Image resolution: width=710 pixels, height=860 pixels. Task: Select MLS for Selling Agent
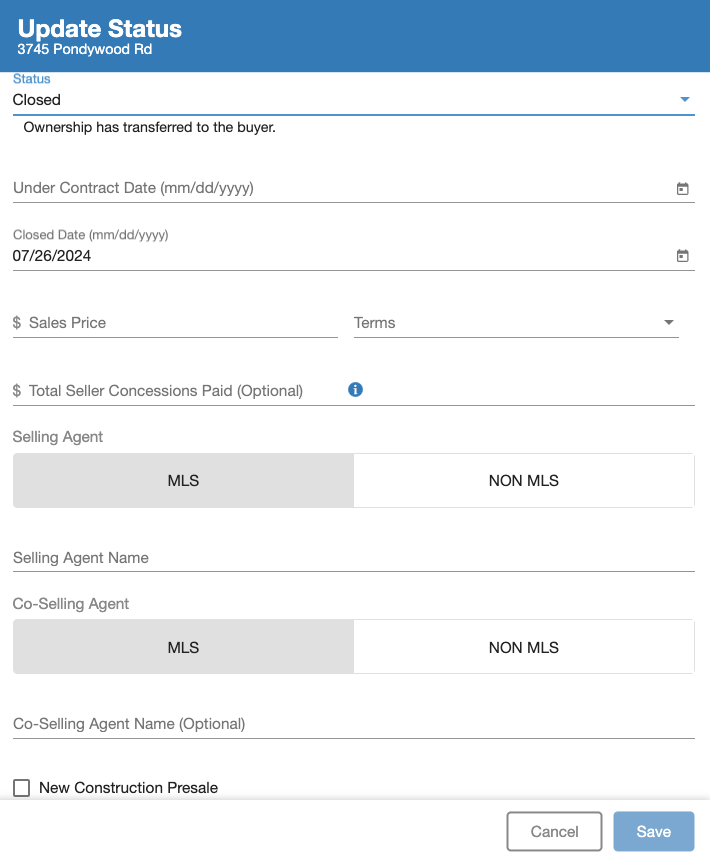coord(183,480)
